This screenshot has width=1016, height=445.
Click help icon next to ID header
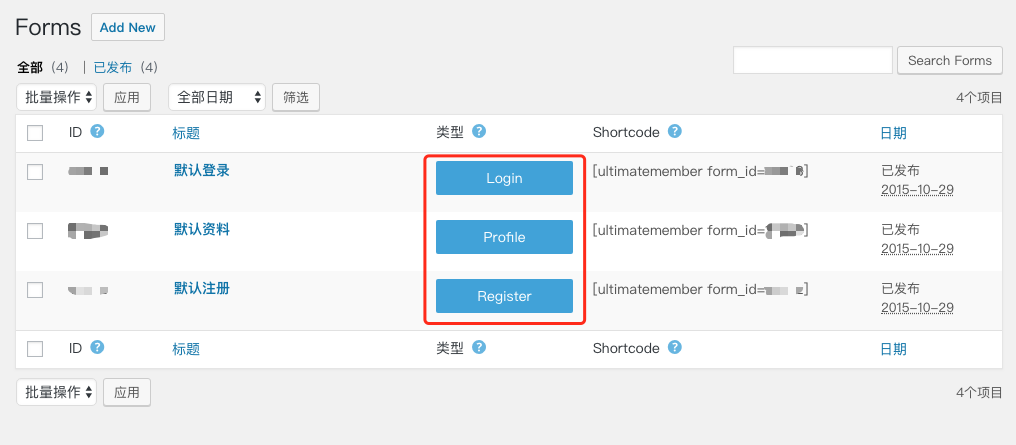[97, 131]
